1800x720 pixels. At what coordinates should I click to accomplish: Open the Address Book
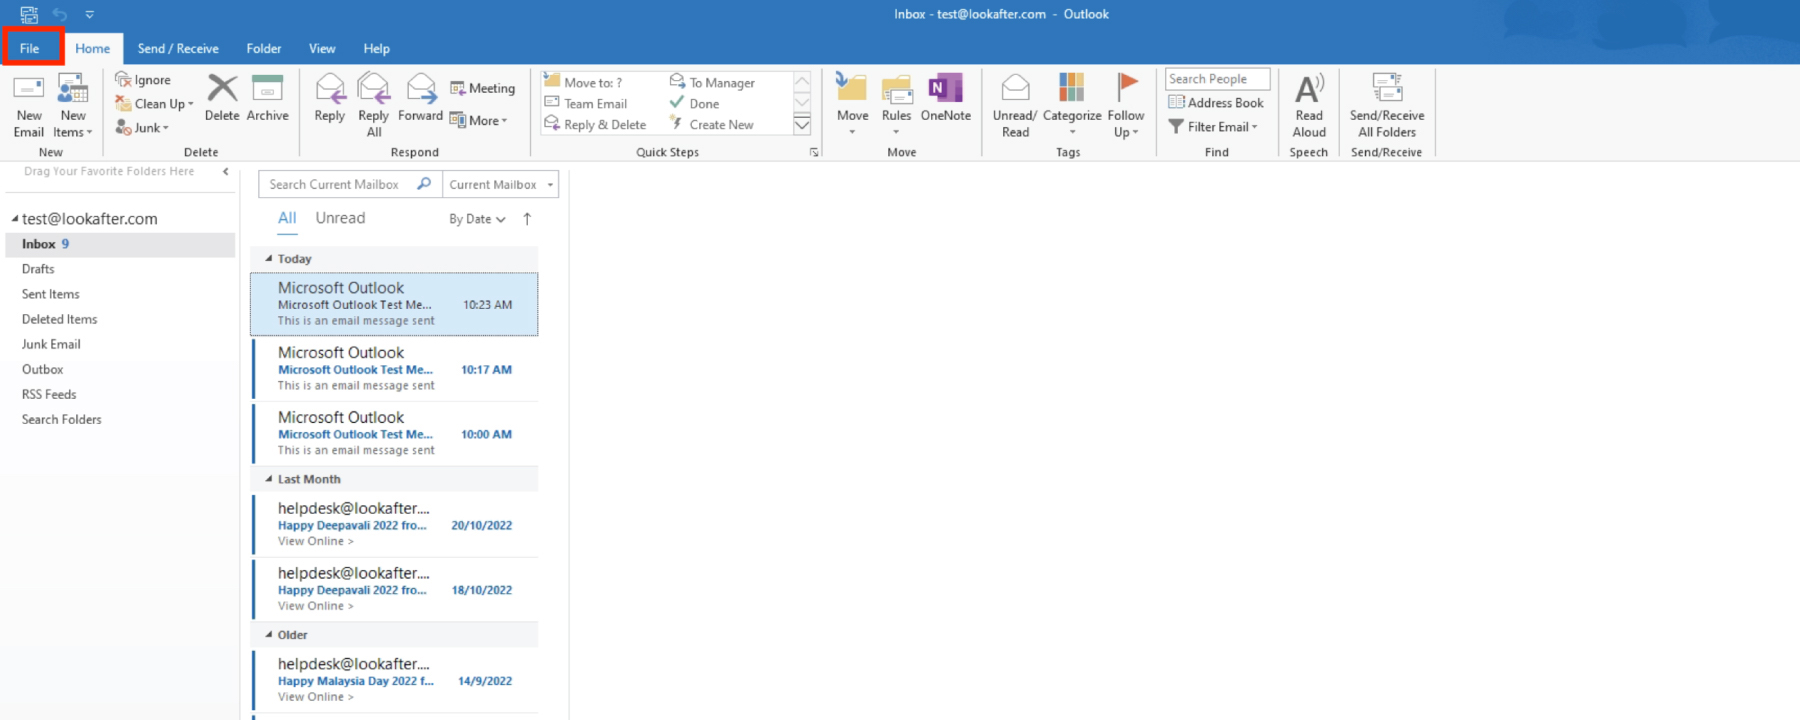click(1216, 103)
